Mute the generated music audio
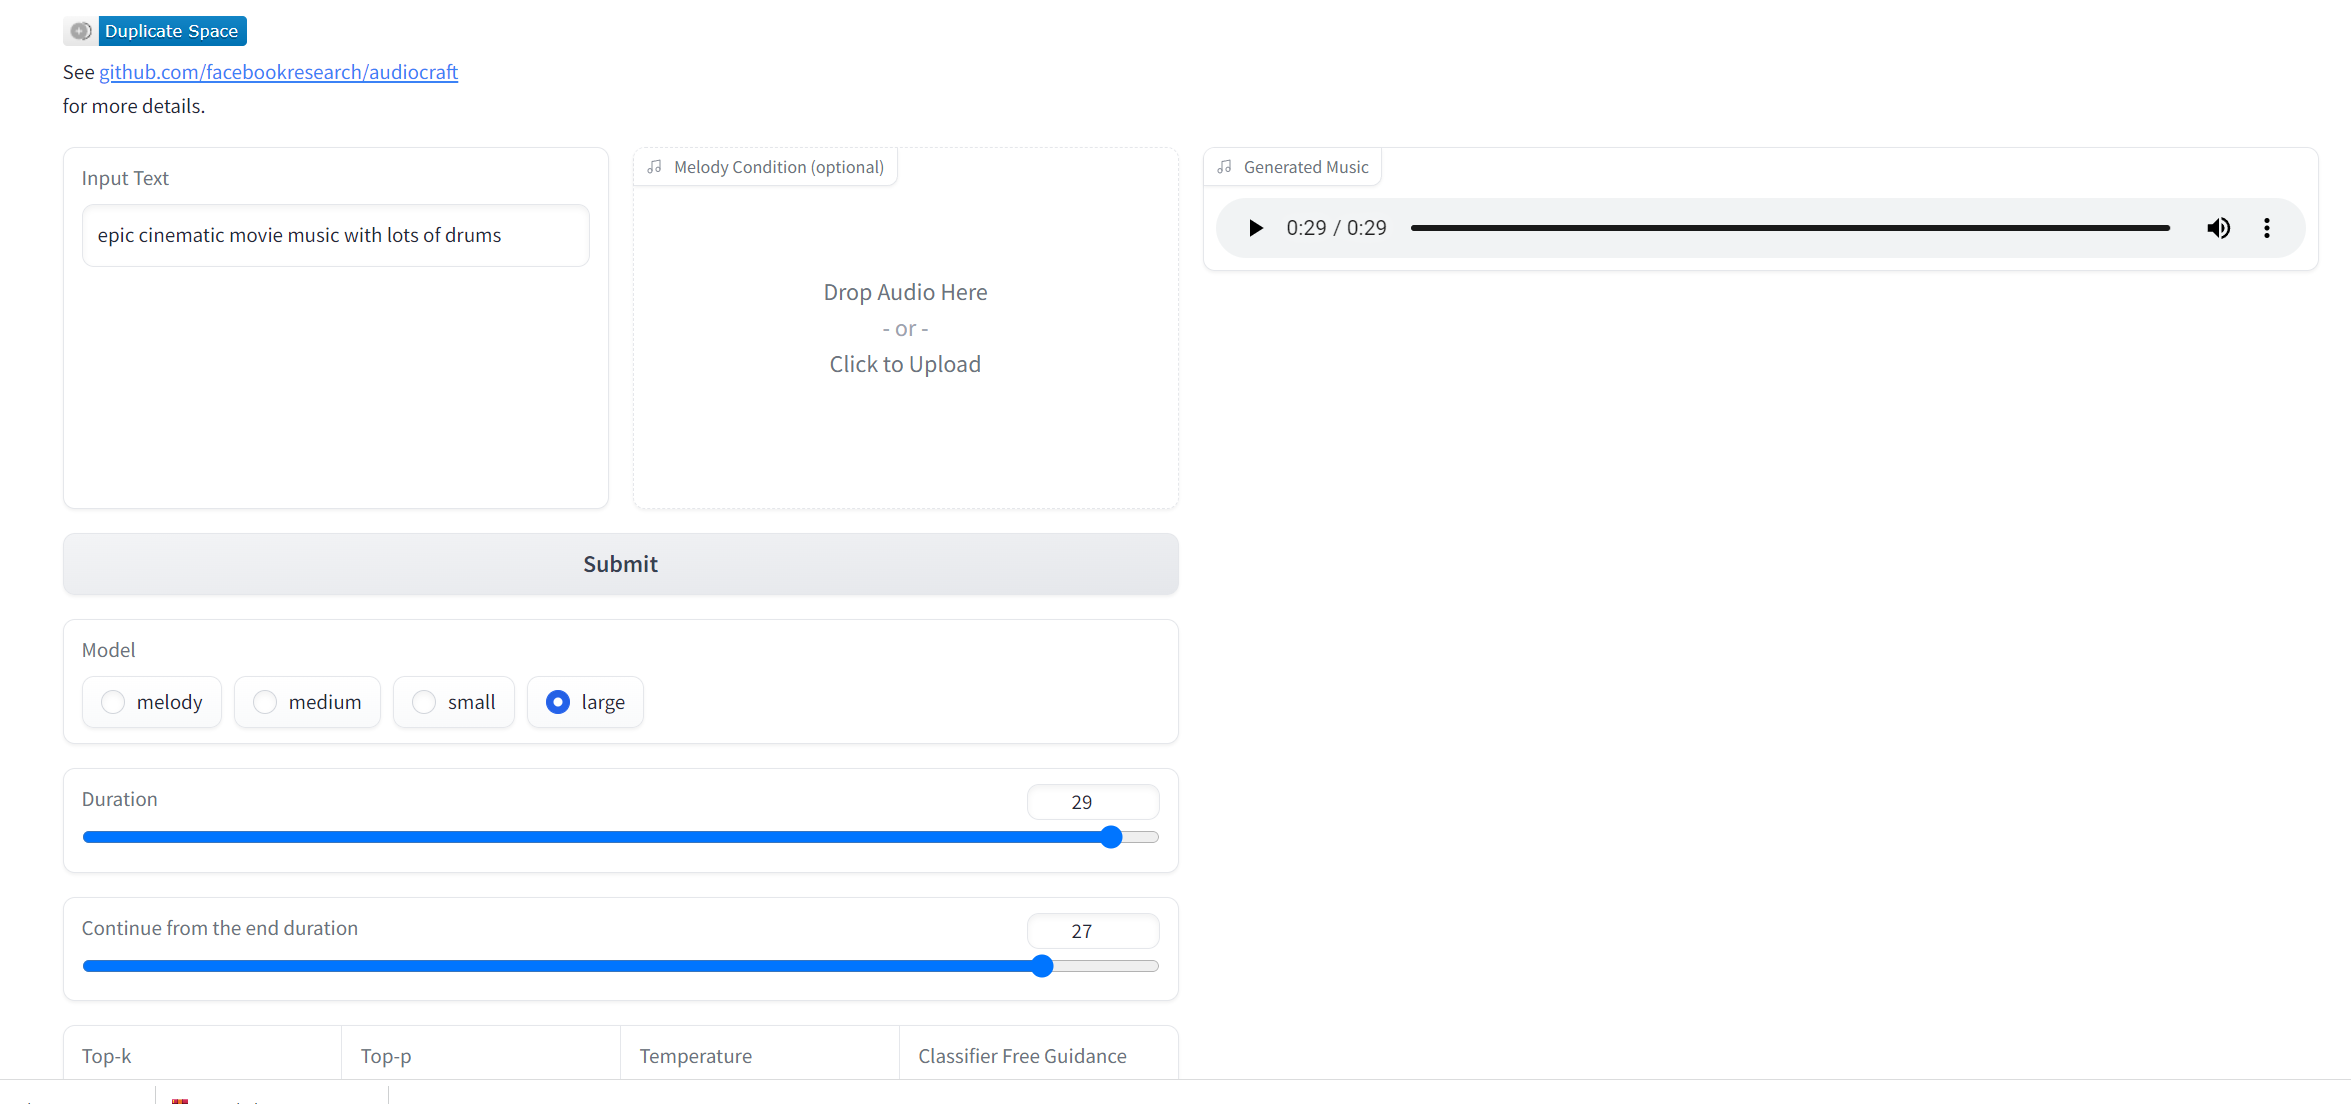Viewport: 2351px width, 1104px height. pyautogui.click(x=2218, y=228)
